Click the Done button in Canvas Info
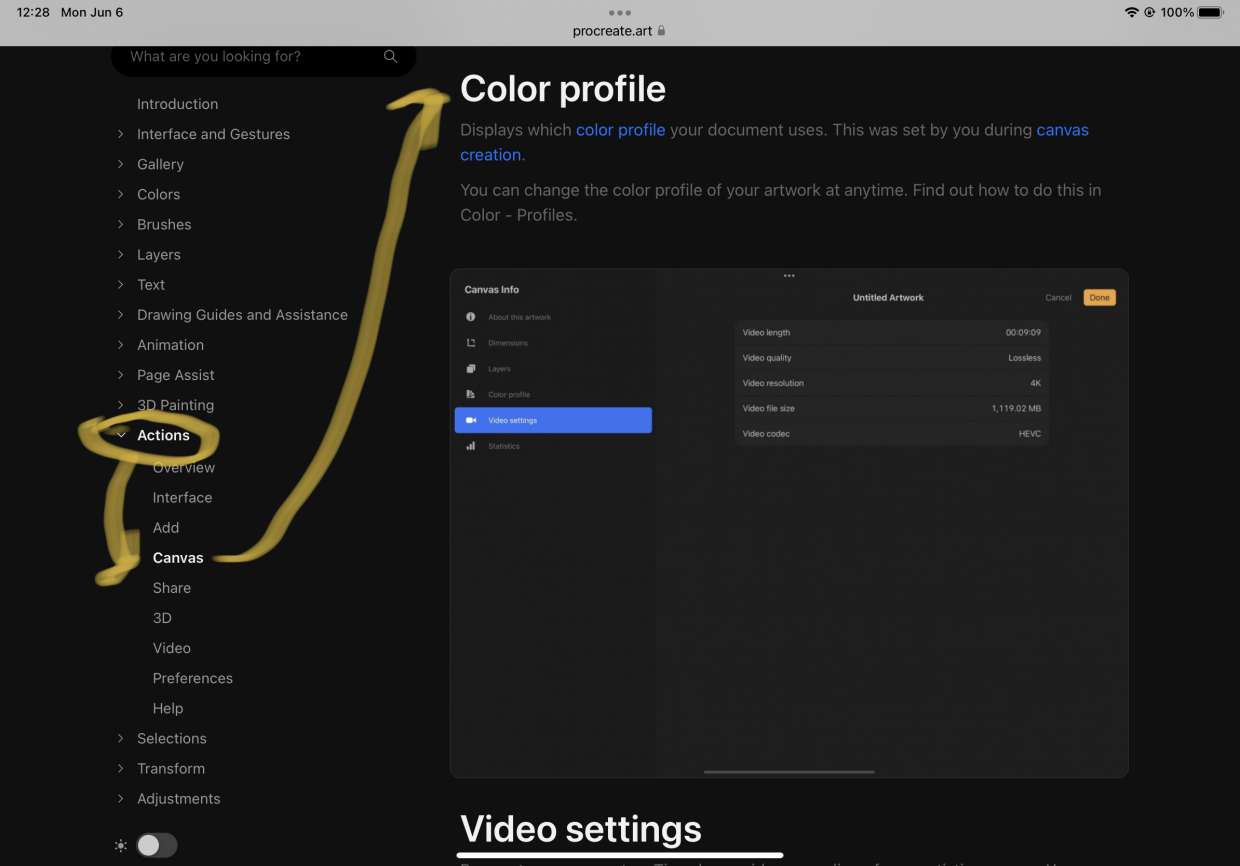1240x866 pixels. pyautogui.click(x=1099, y=297)
